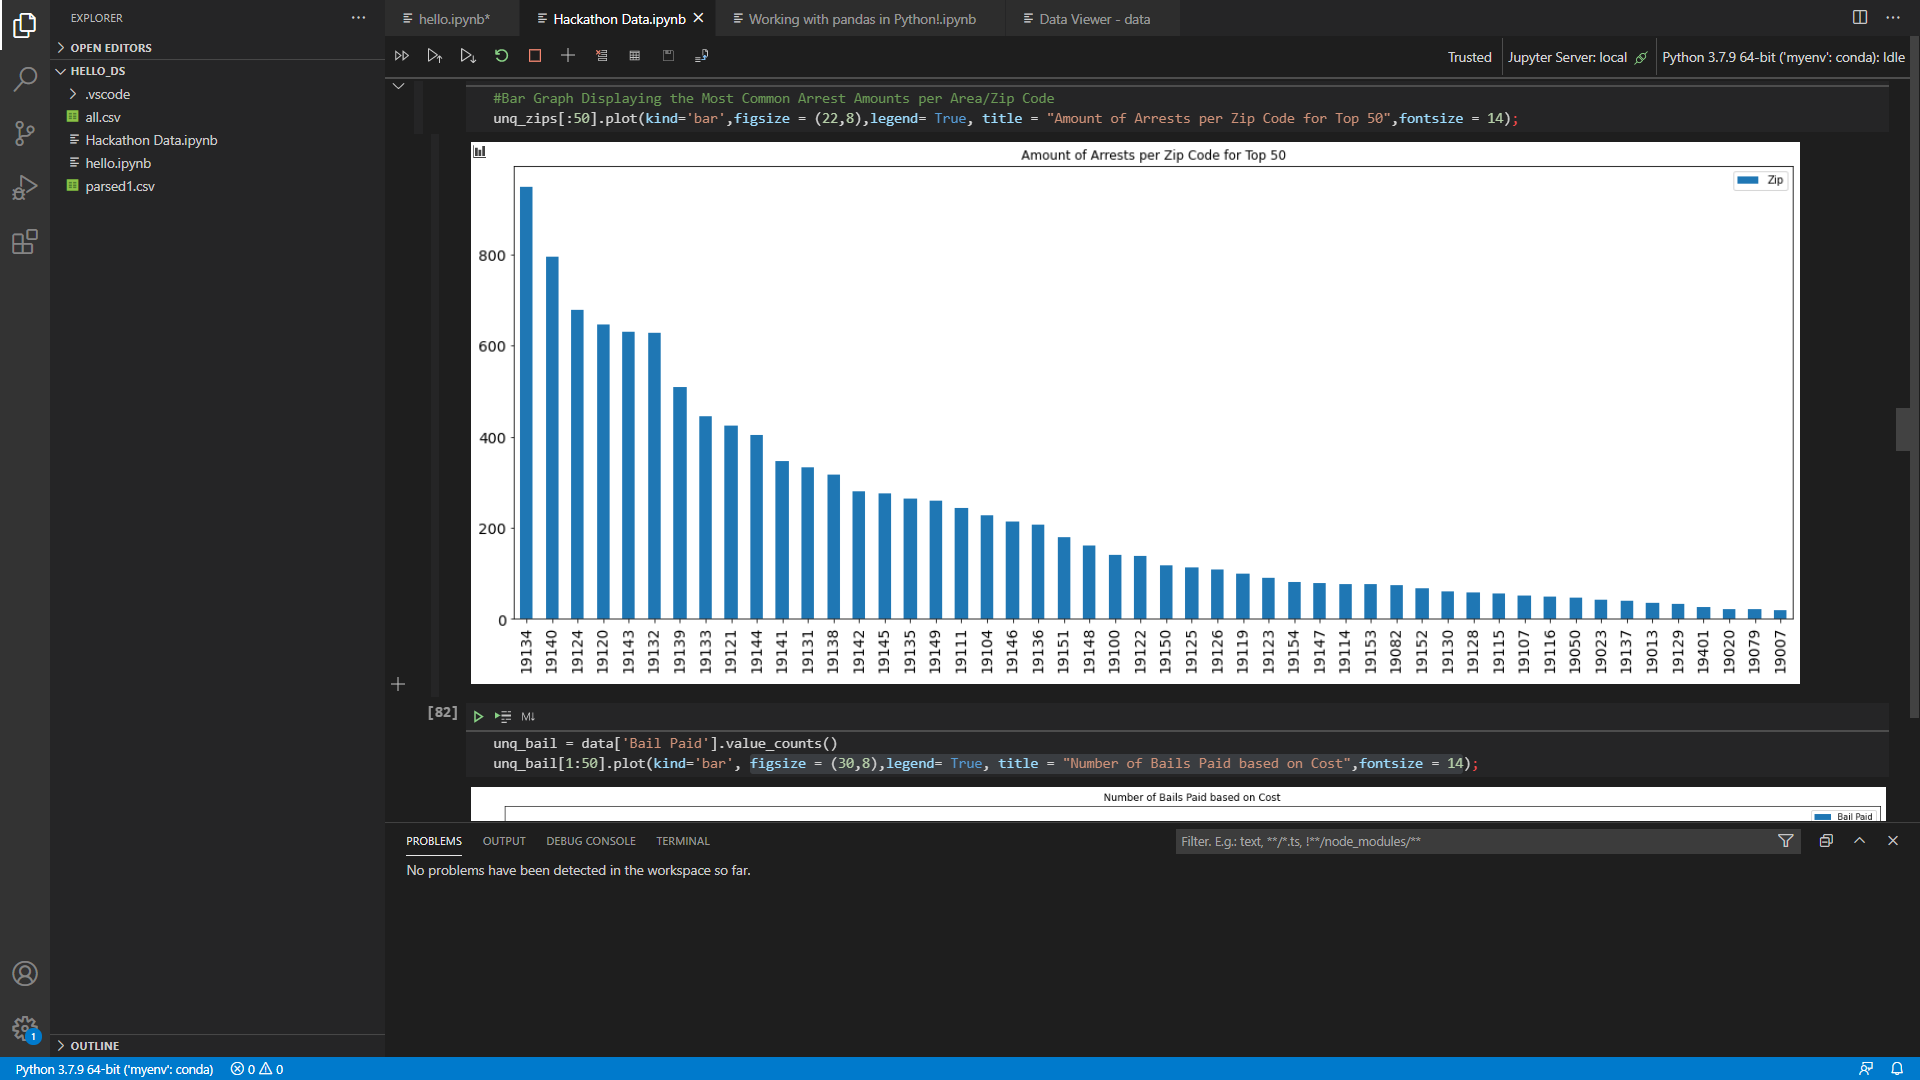The width and height of the screenshot is (1920, 1080).
Task: Open the Extensions view in activity bar
Action: pos(25,242)
